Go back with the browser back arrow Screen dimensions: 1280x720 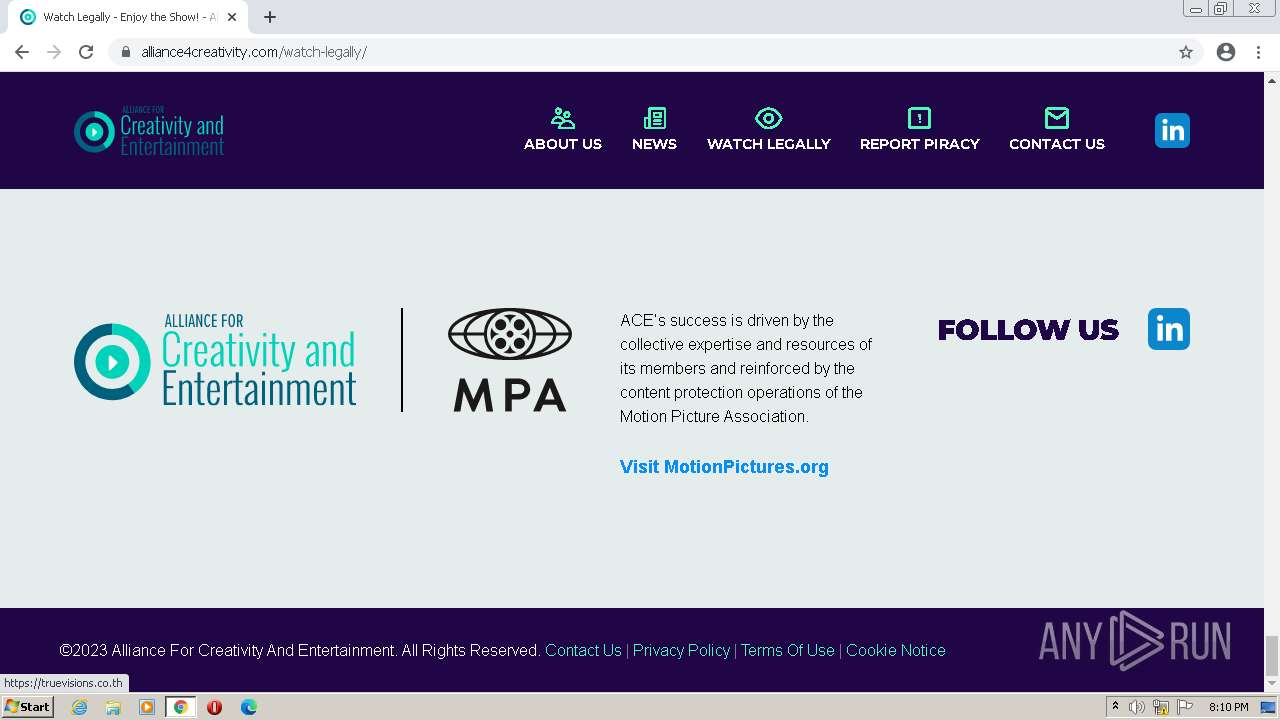22,52
